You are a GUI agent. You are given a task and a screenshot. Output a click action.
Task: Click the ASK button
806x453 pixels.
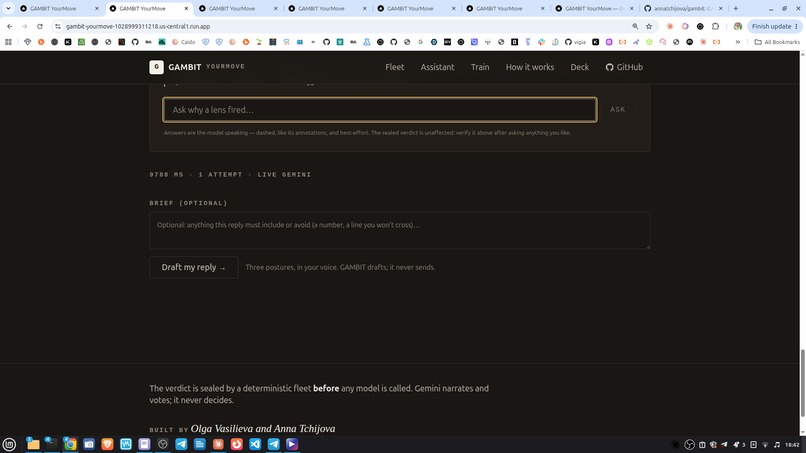click(x=617, y=110)
